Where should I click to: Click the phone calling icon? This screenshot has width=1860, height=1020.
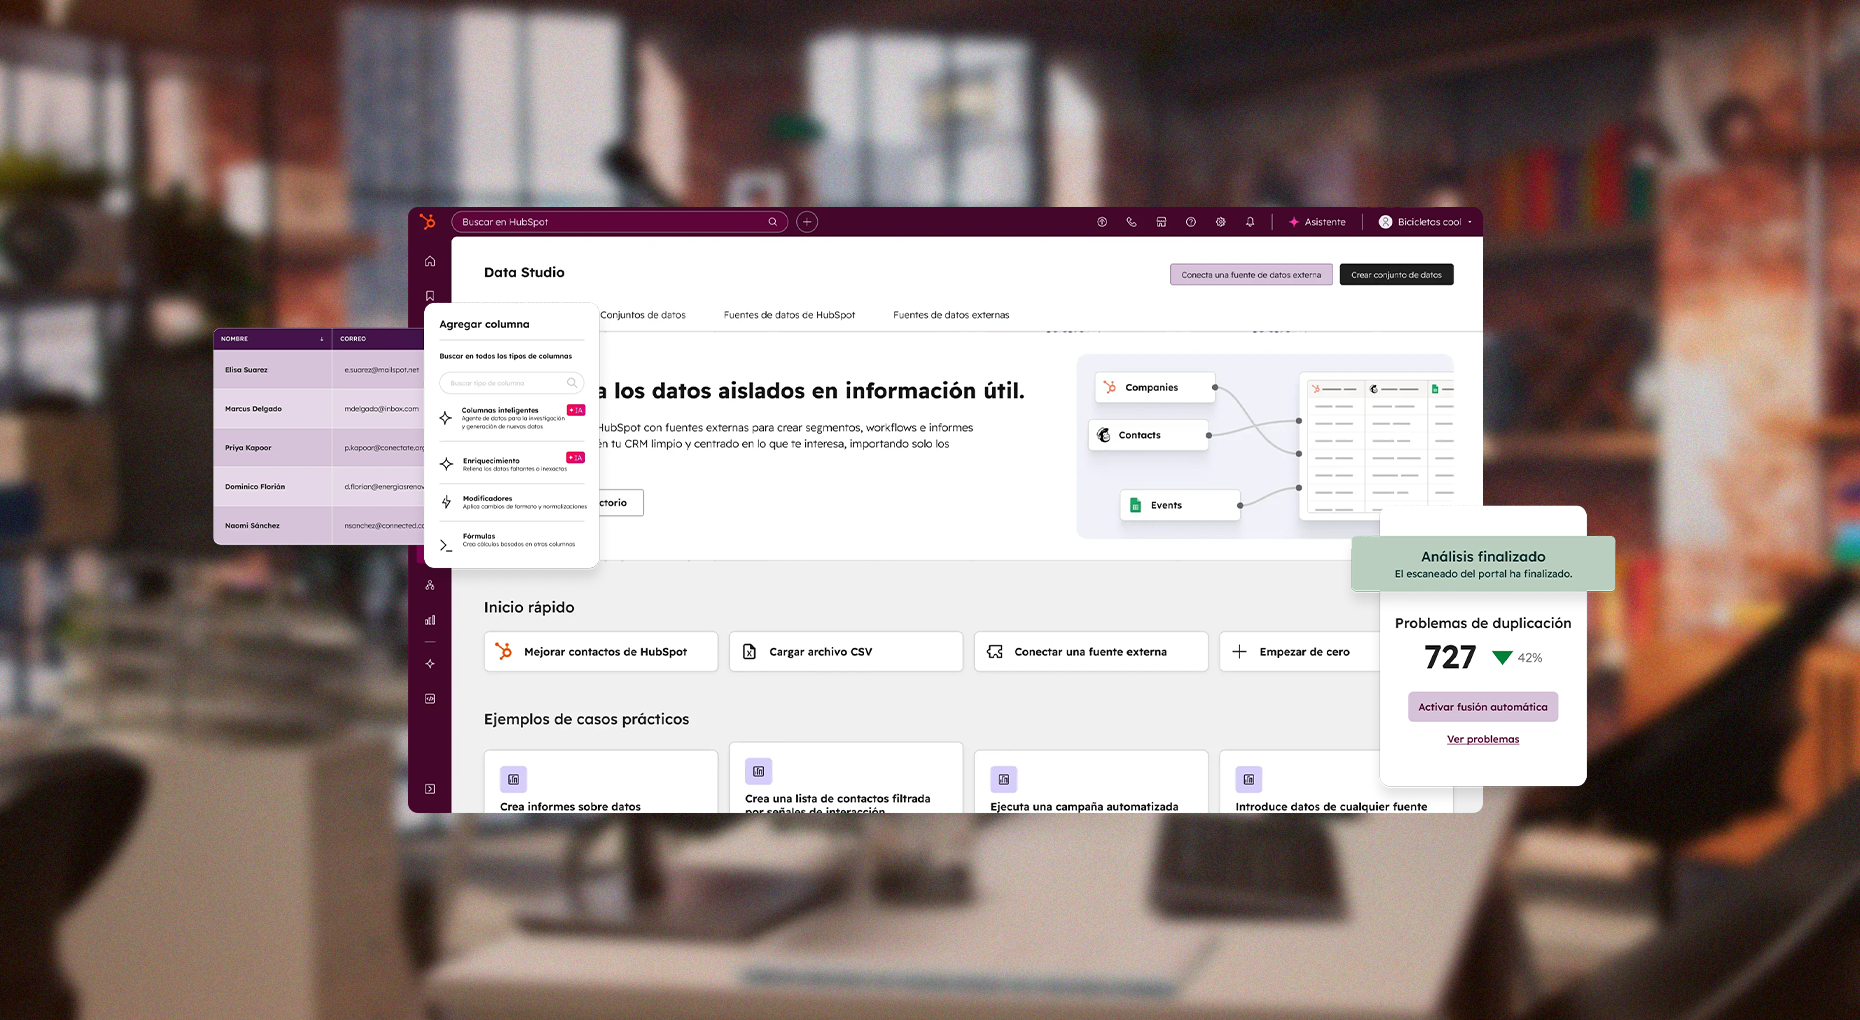pyautogui.click(x=1131, y=222)
